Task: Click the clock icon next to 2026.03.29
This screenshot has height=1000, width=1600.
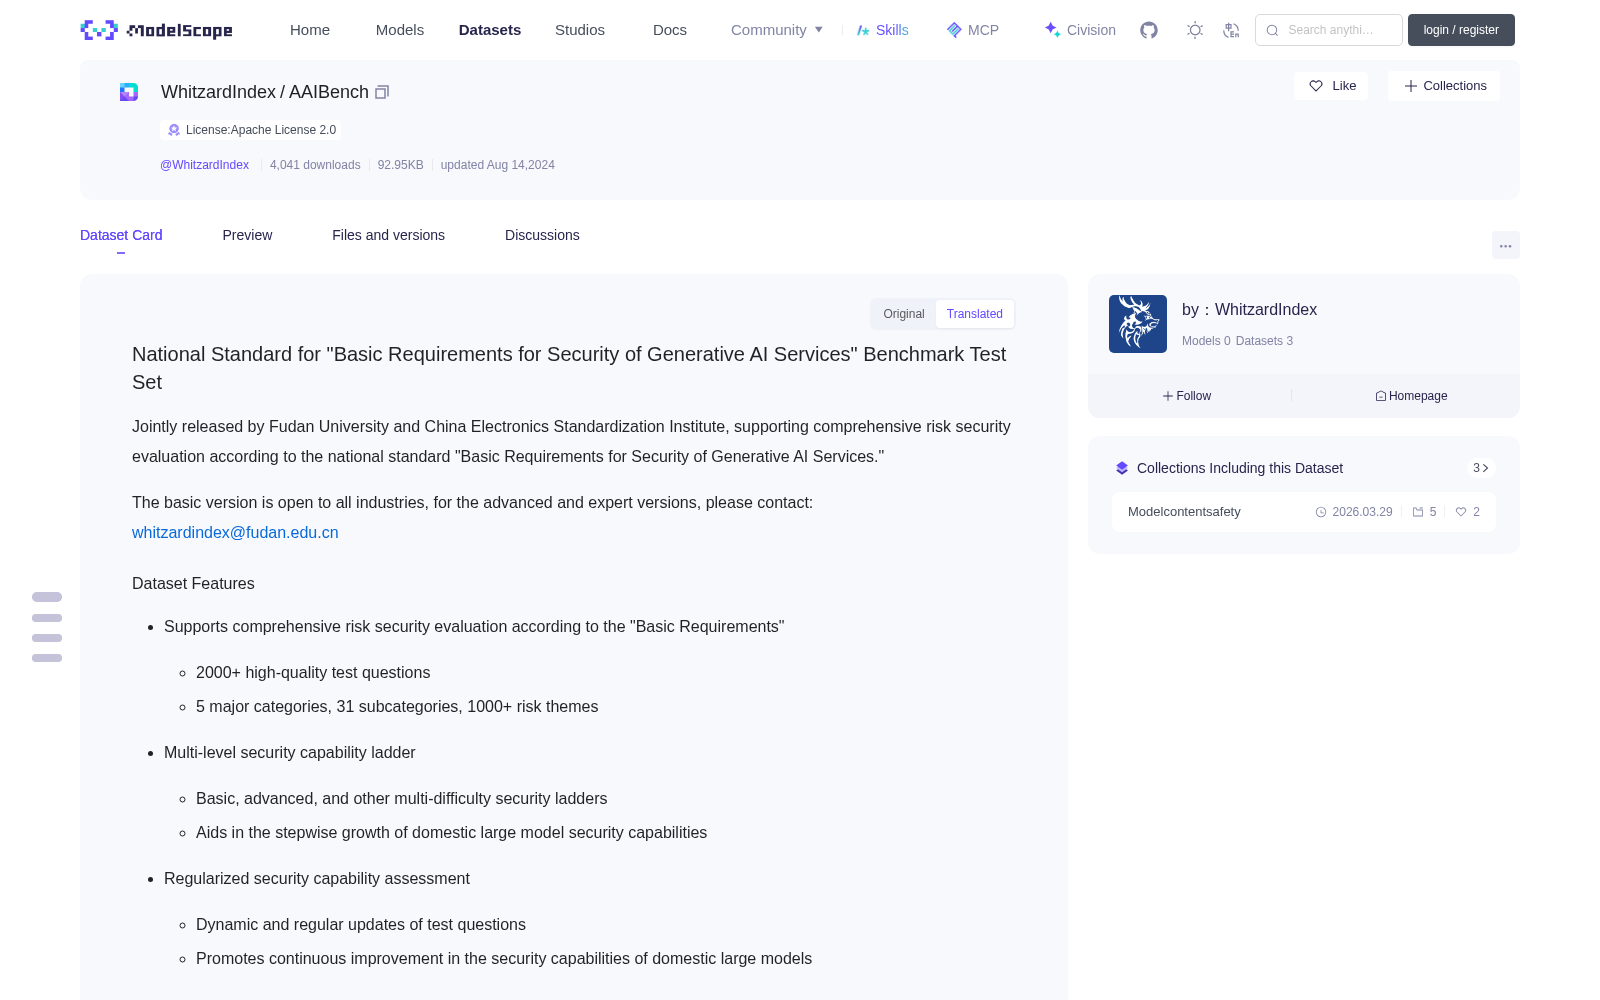Action: 1321,512
